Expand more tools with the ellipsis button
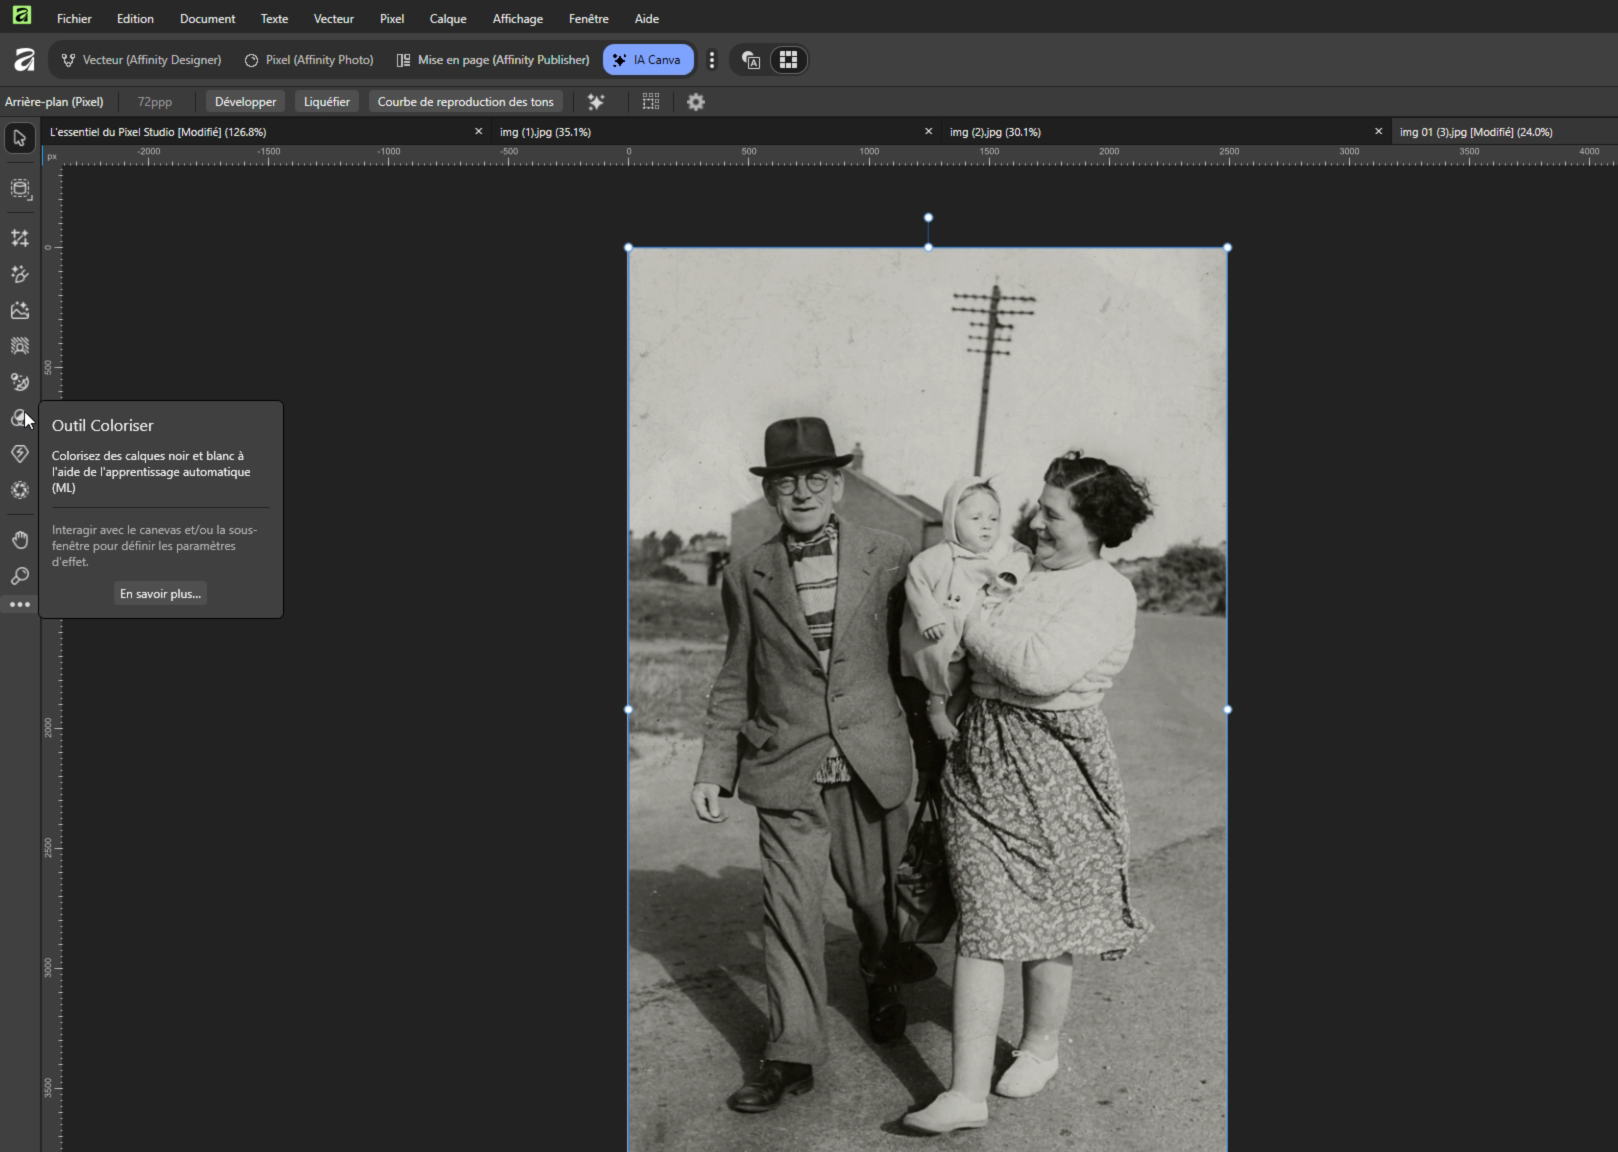1618x1152 pixels. point(20,605)
